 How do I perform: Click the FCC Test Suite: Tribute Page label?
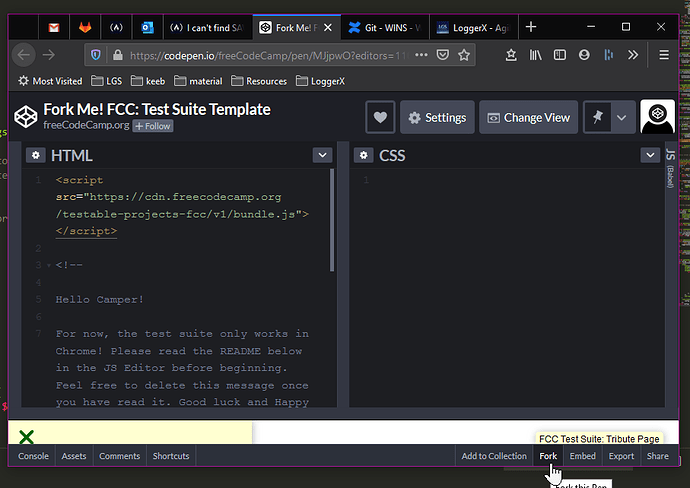(599, 439)
